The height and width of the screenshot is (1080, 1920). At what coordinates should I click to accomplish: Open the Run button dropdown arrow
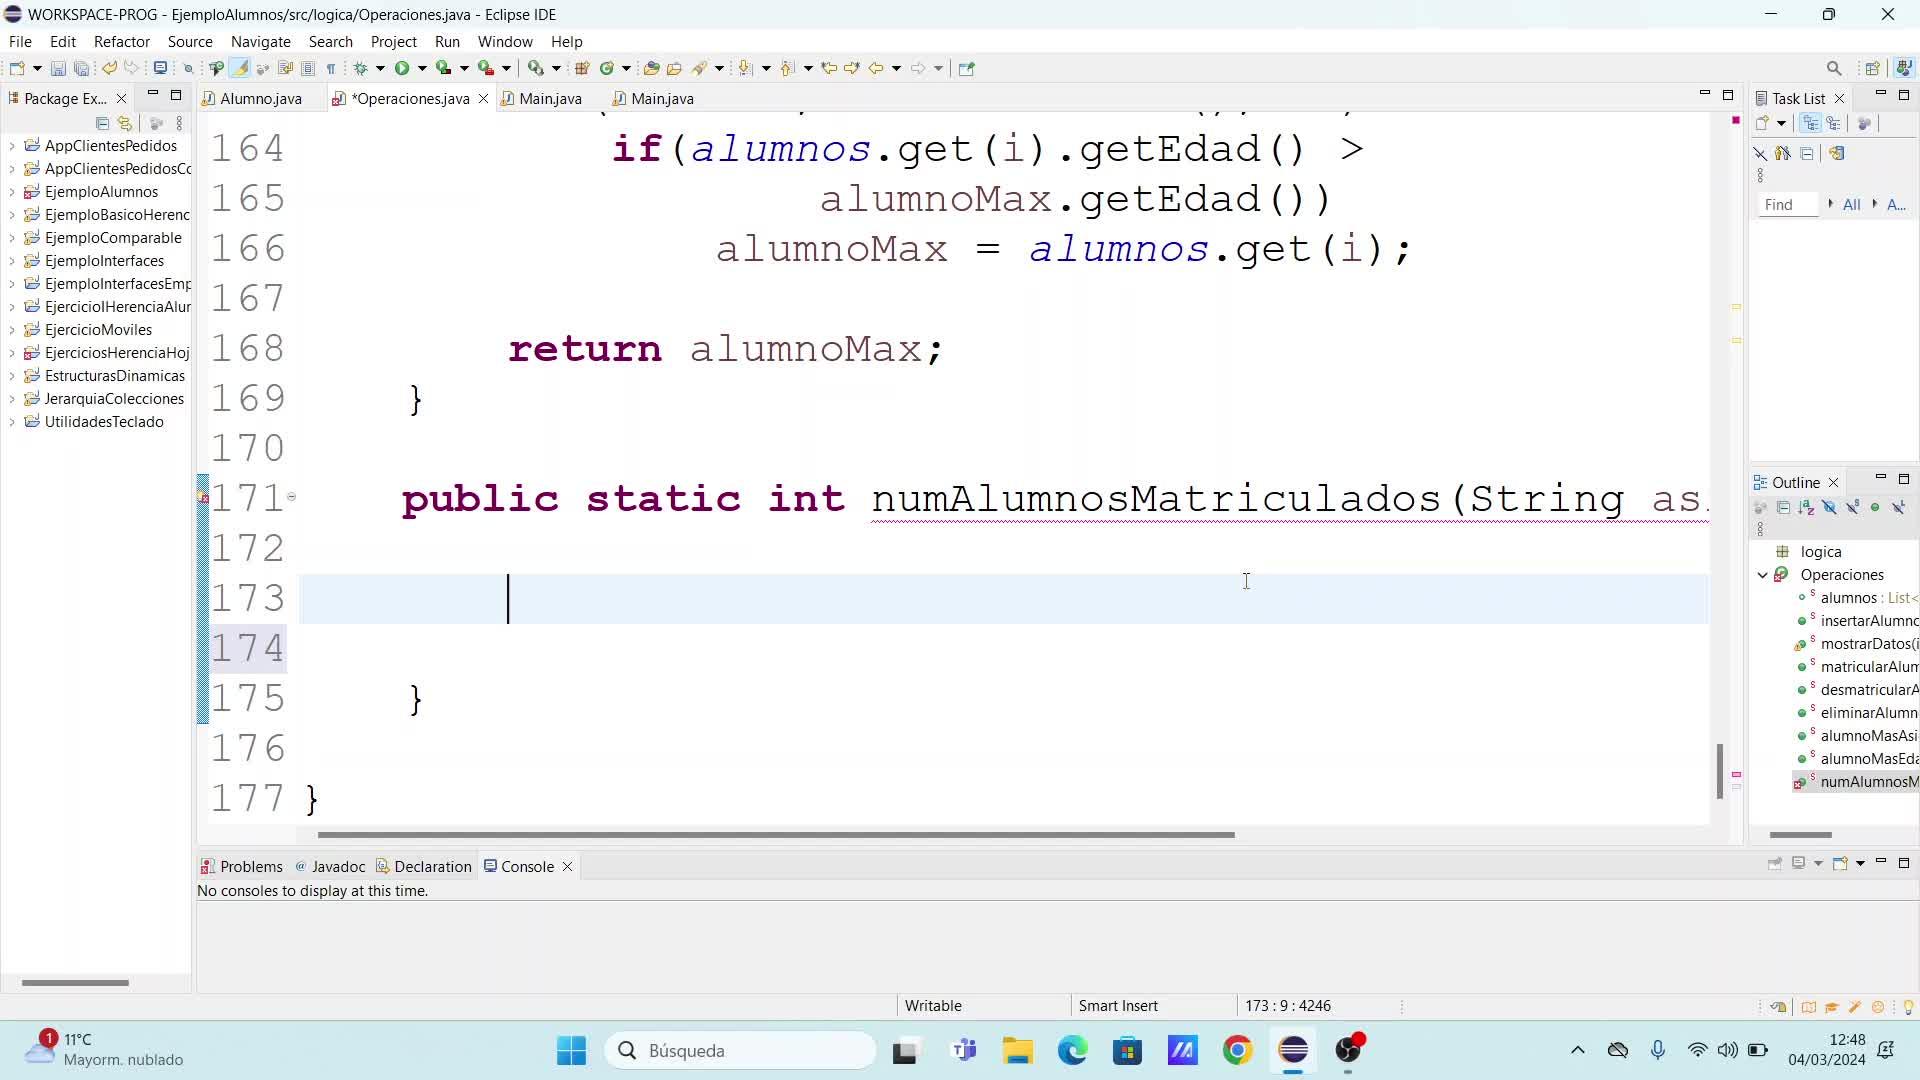click(x=422, y=68)
